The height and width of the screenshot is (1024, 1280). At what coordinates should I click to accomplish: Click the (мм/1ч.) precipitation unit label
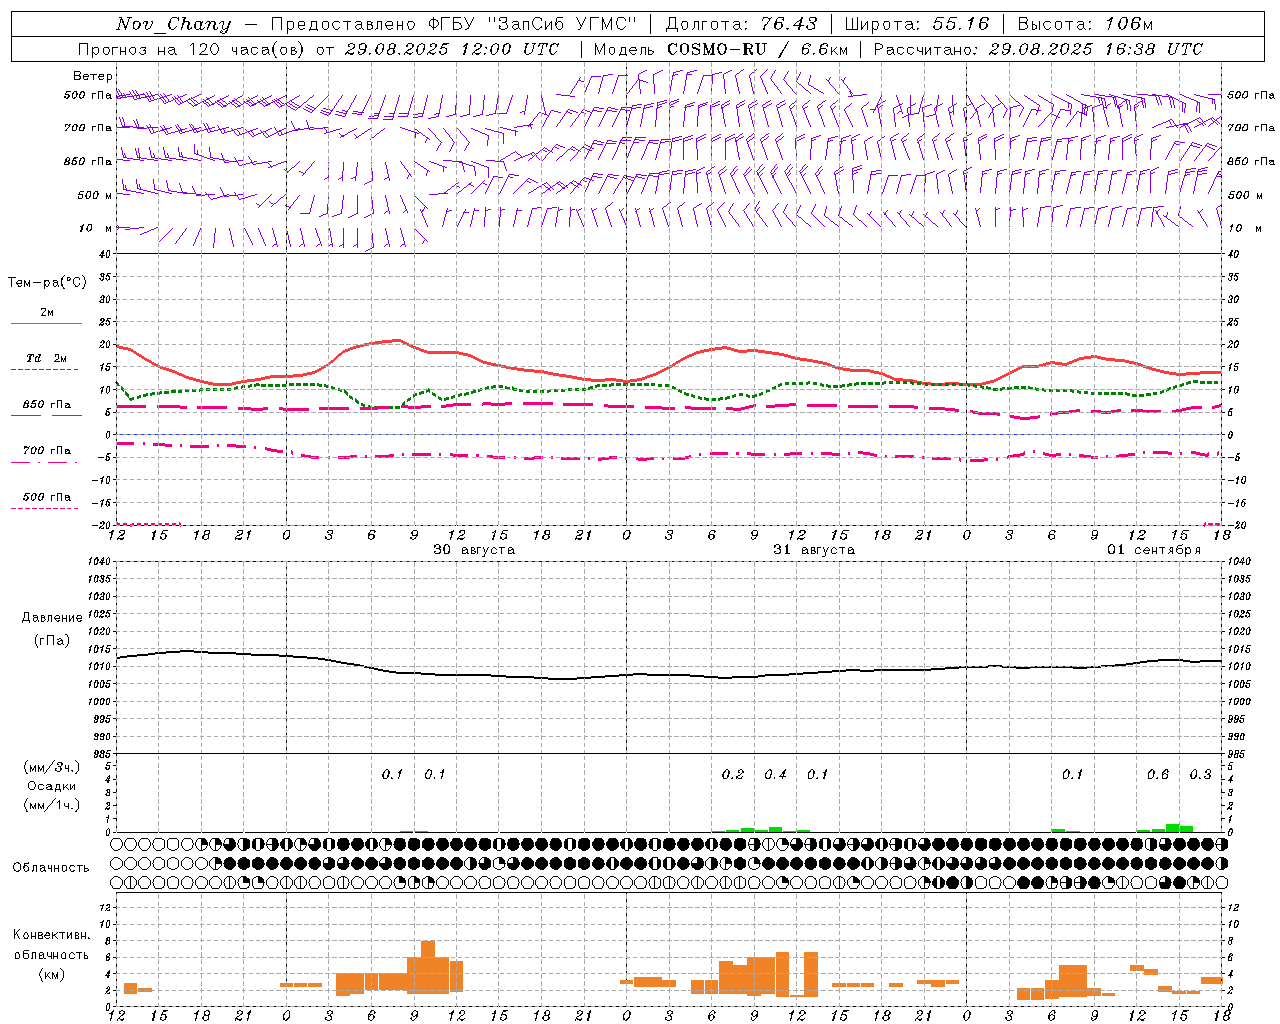tap(52, 805)
